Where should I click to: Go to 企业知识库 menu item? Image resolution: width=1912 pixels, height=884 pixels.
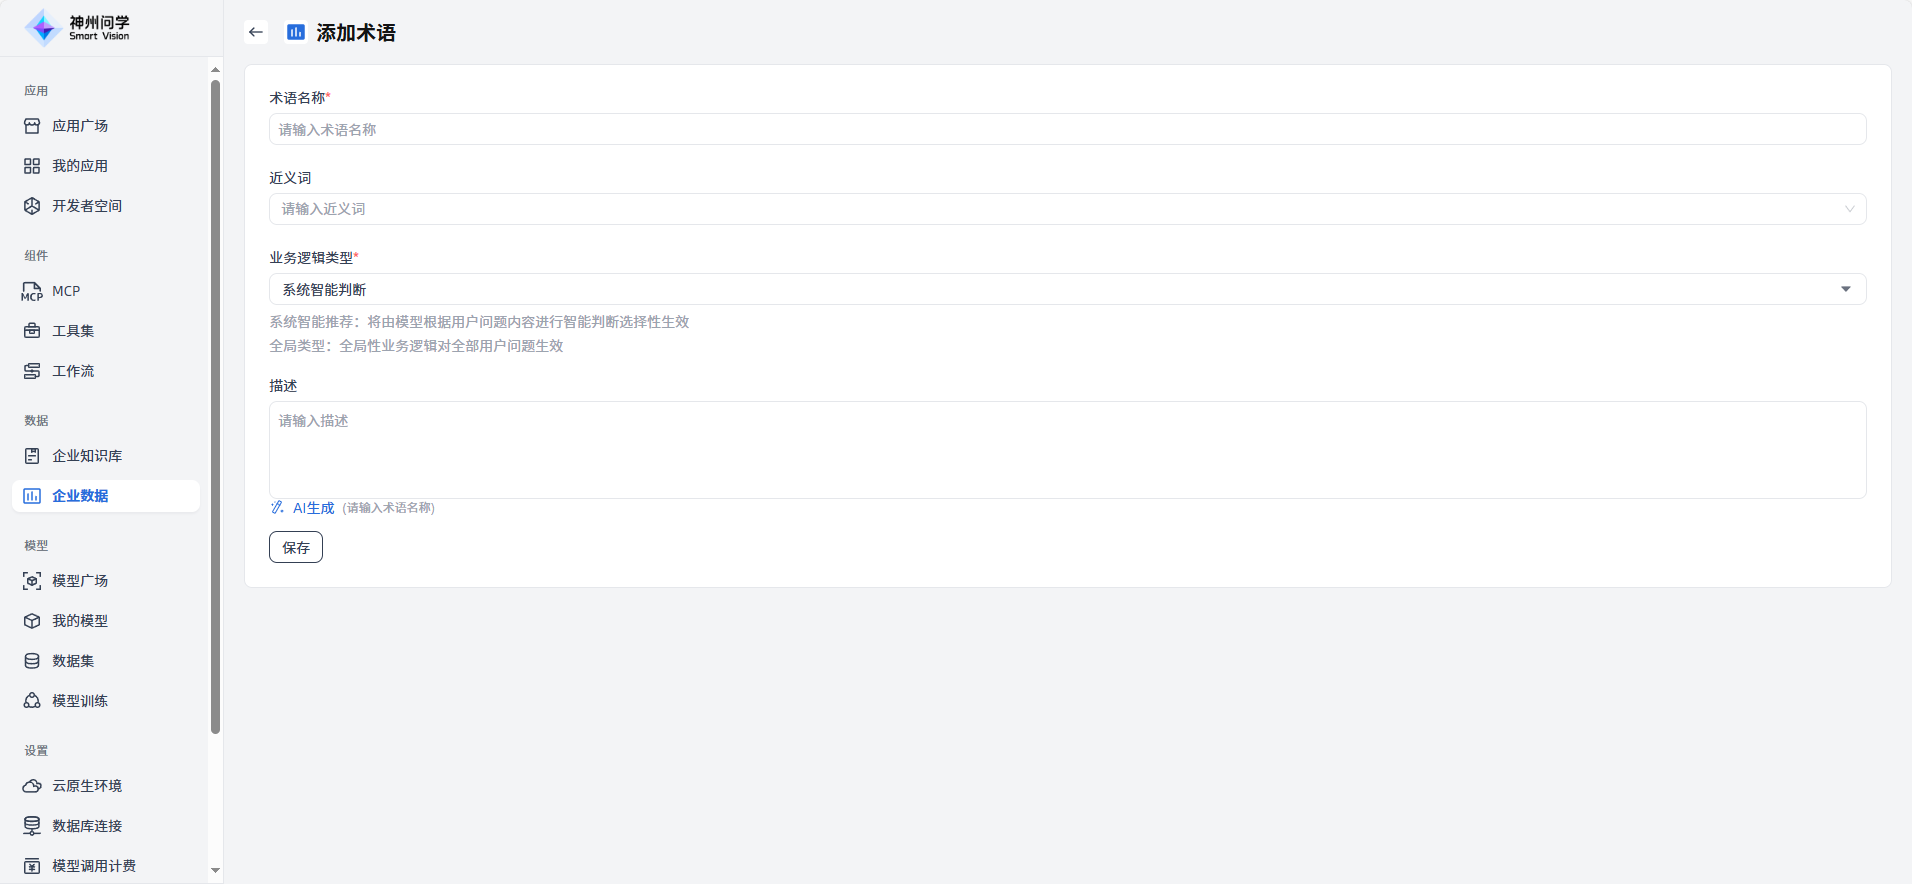[87, 456]
